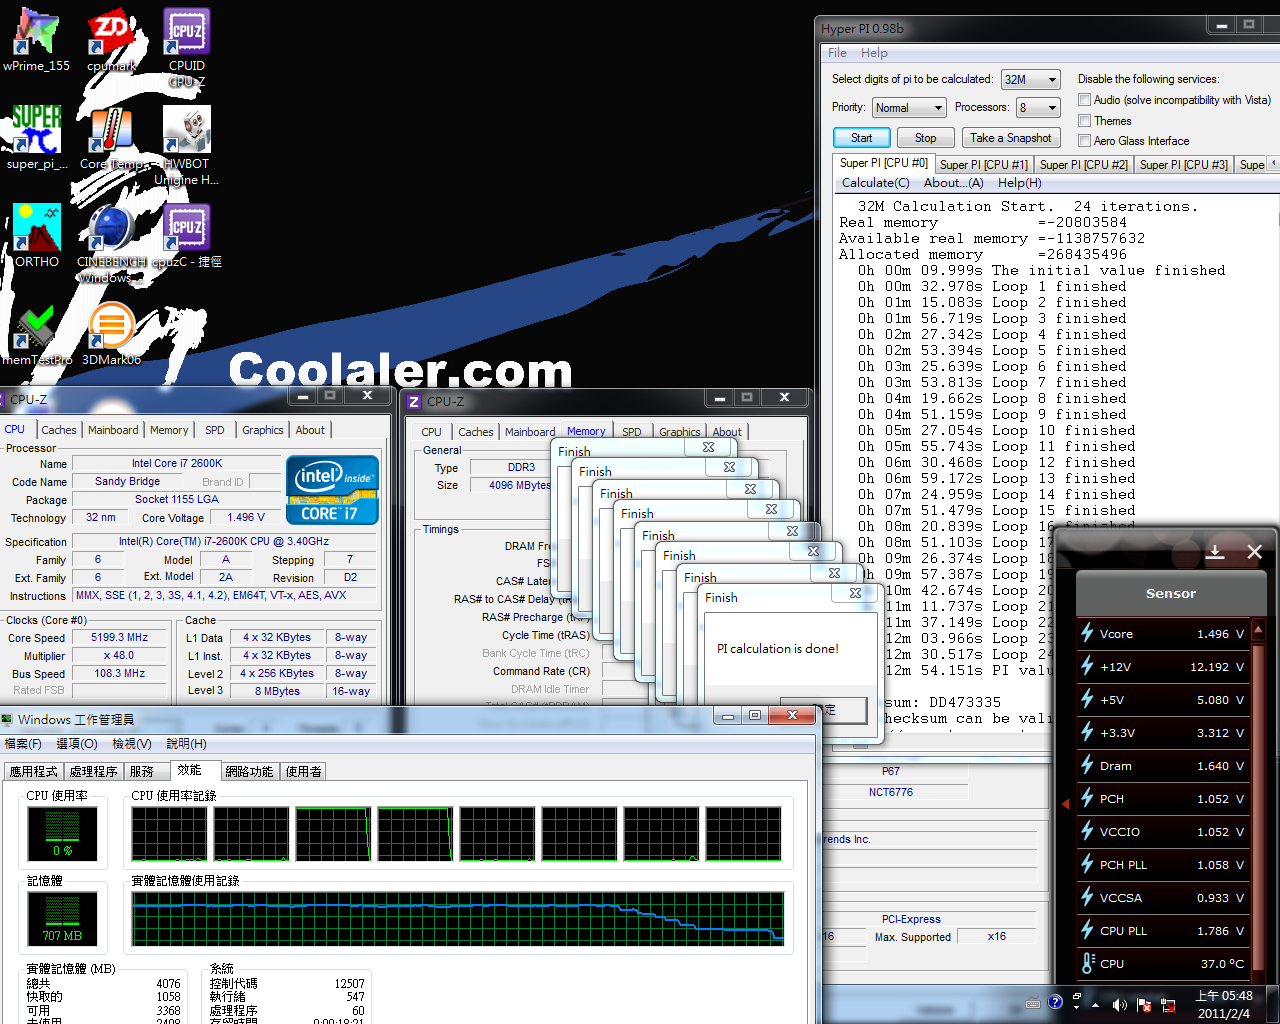This screenshot has height=1024, width=1280.
Task: Click the Intel Core i7 logo in CPU-Z
Action: [332, 490]
